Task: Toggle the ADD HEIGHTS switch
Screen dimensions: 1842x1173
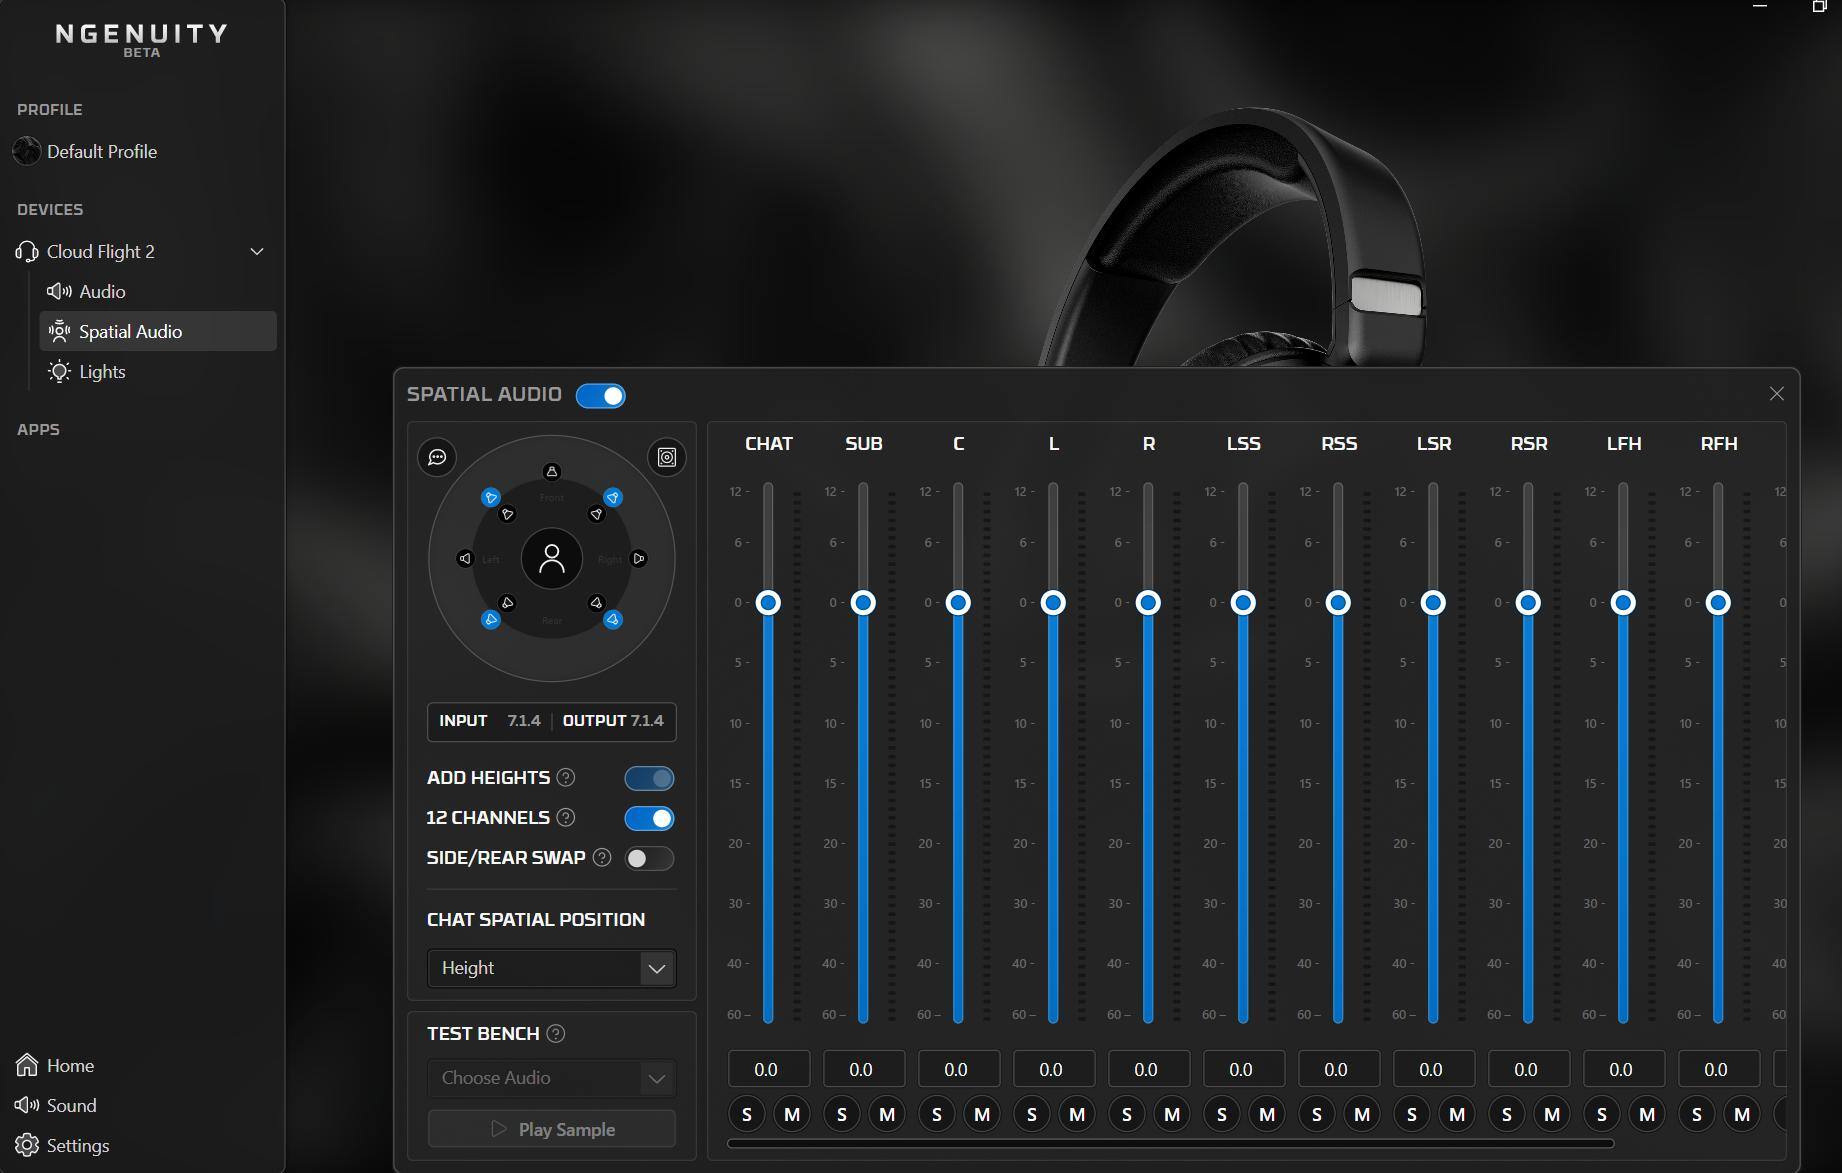Action: tap(649, 778)
